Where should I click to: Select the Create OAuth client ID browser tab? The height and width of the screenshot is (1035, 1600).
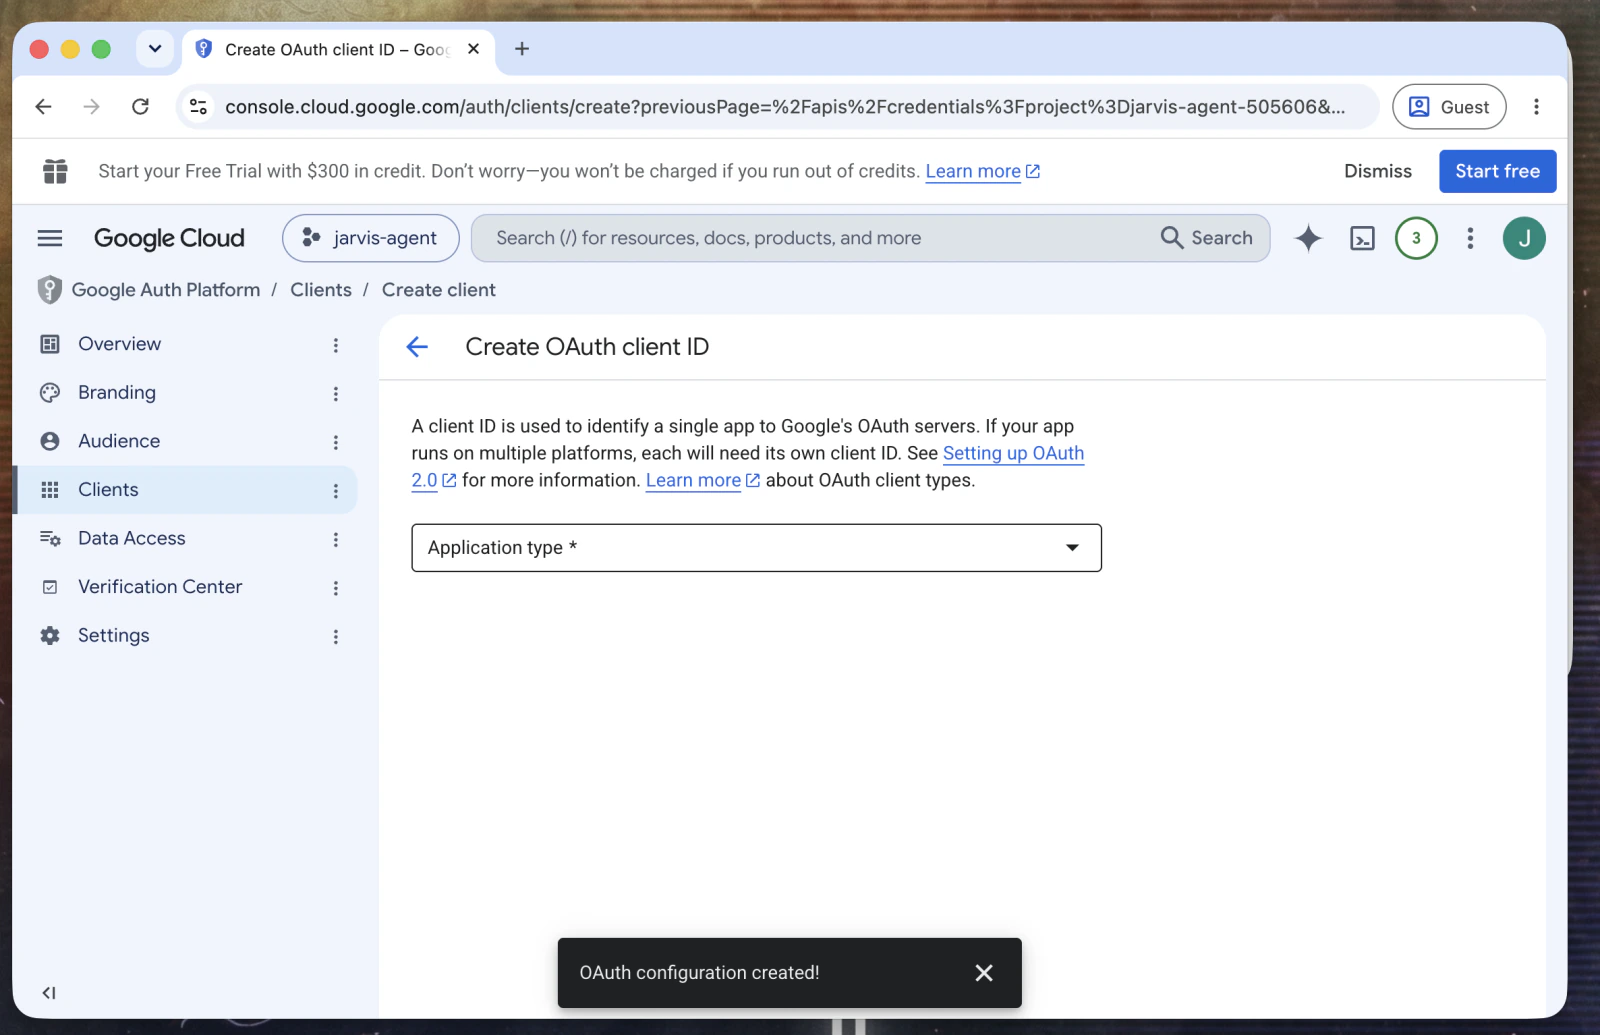(338, 49)
